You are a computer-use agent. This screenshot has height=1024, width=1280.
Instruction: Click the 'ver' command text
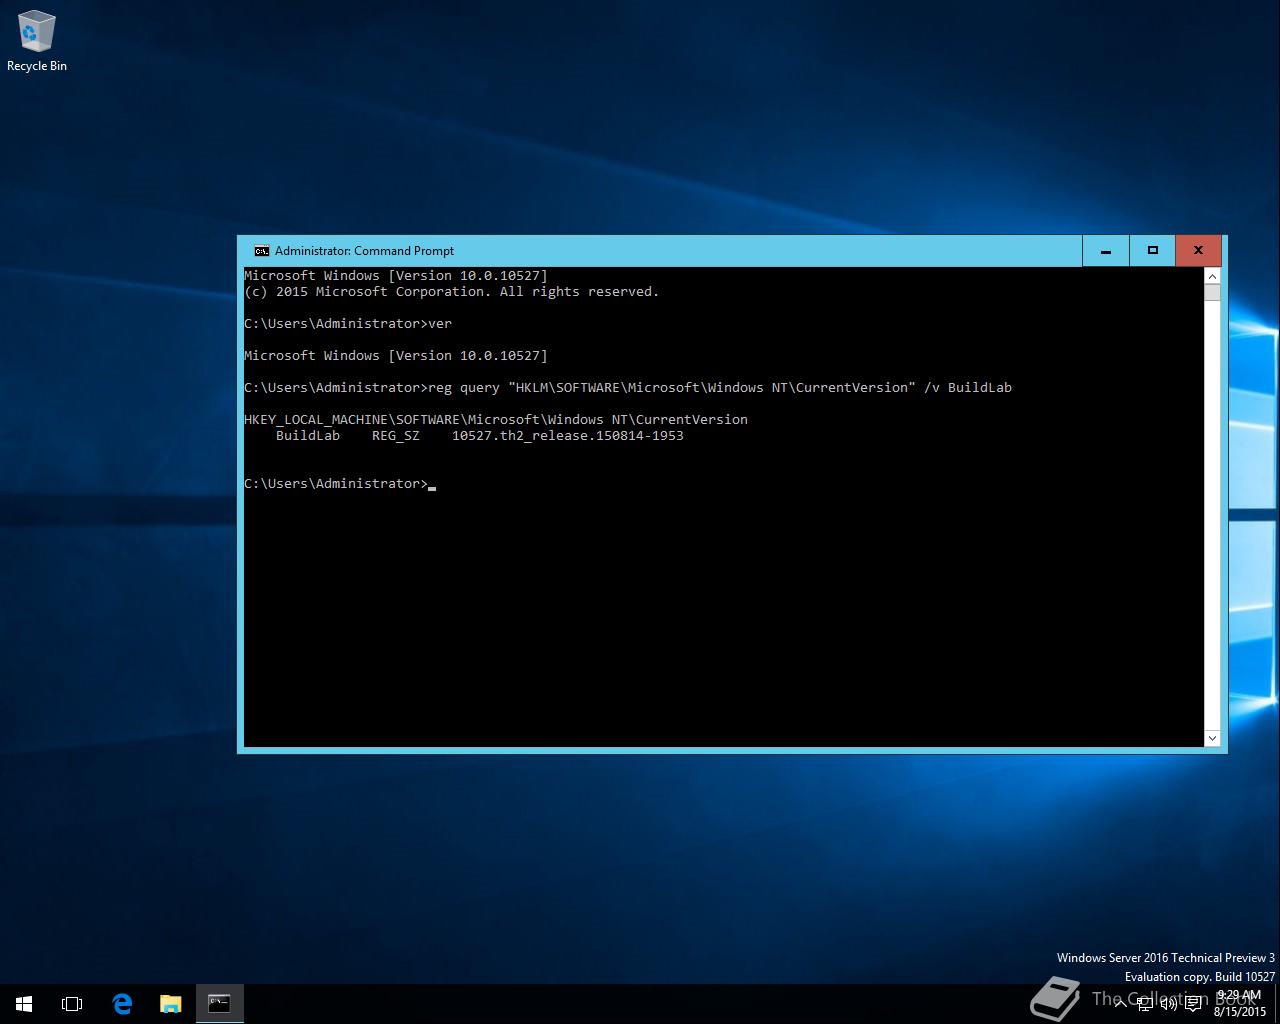click(440, 324)
